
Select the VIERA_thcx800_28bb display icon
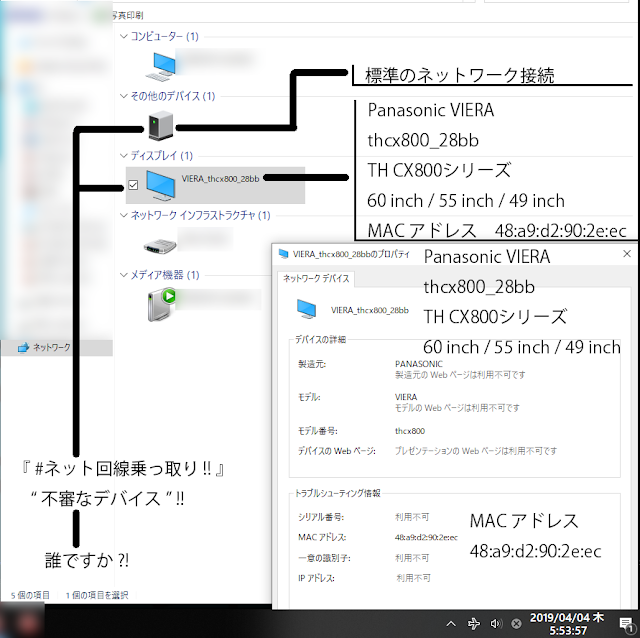pyautogui.click(x=160, y=185)
